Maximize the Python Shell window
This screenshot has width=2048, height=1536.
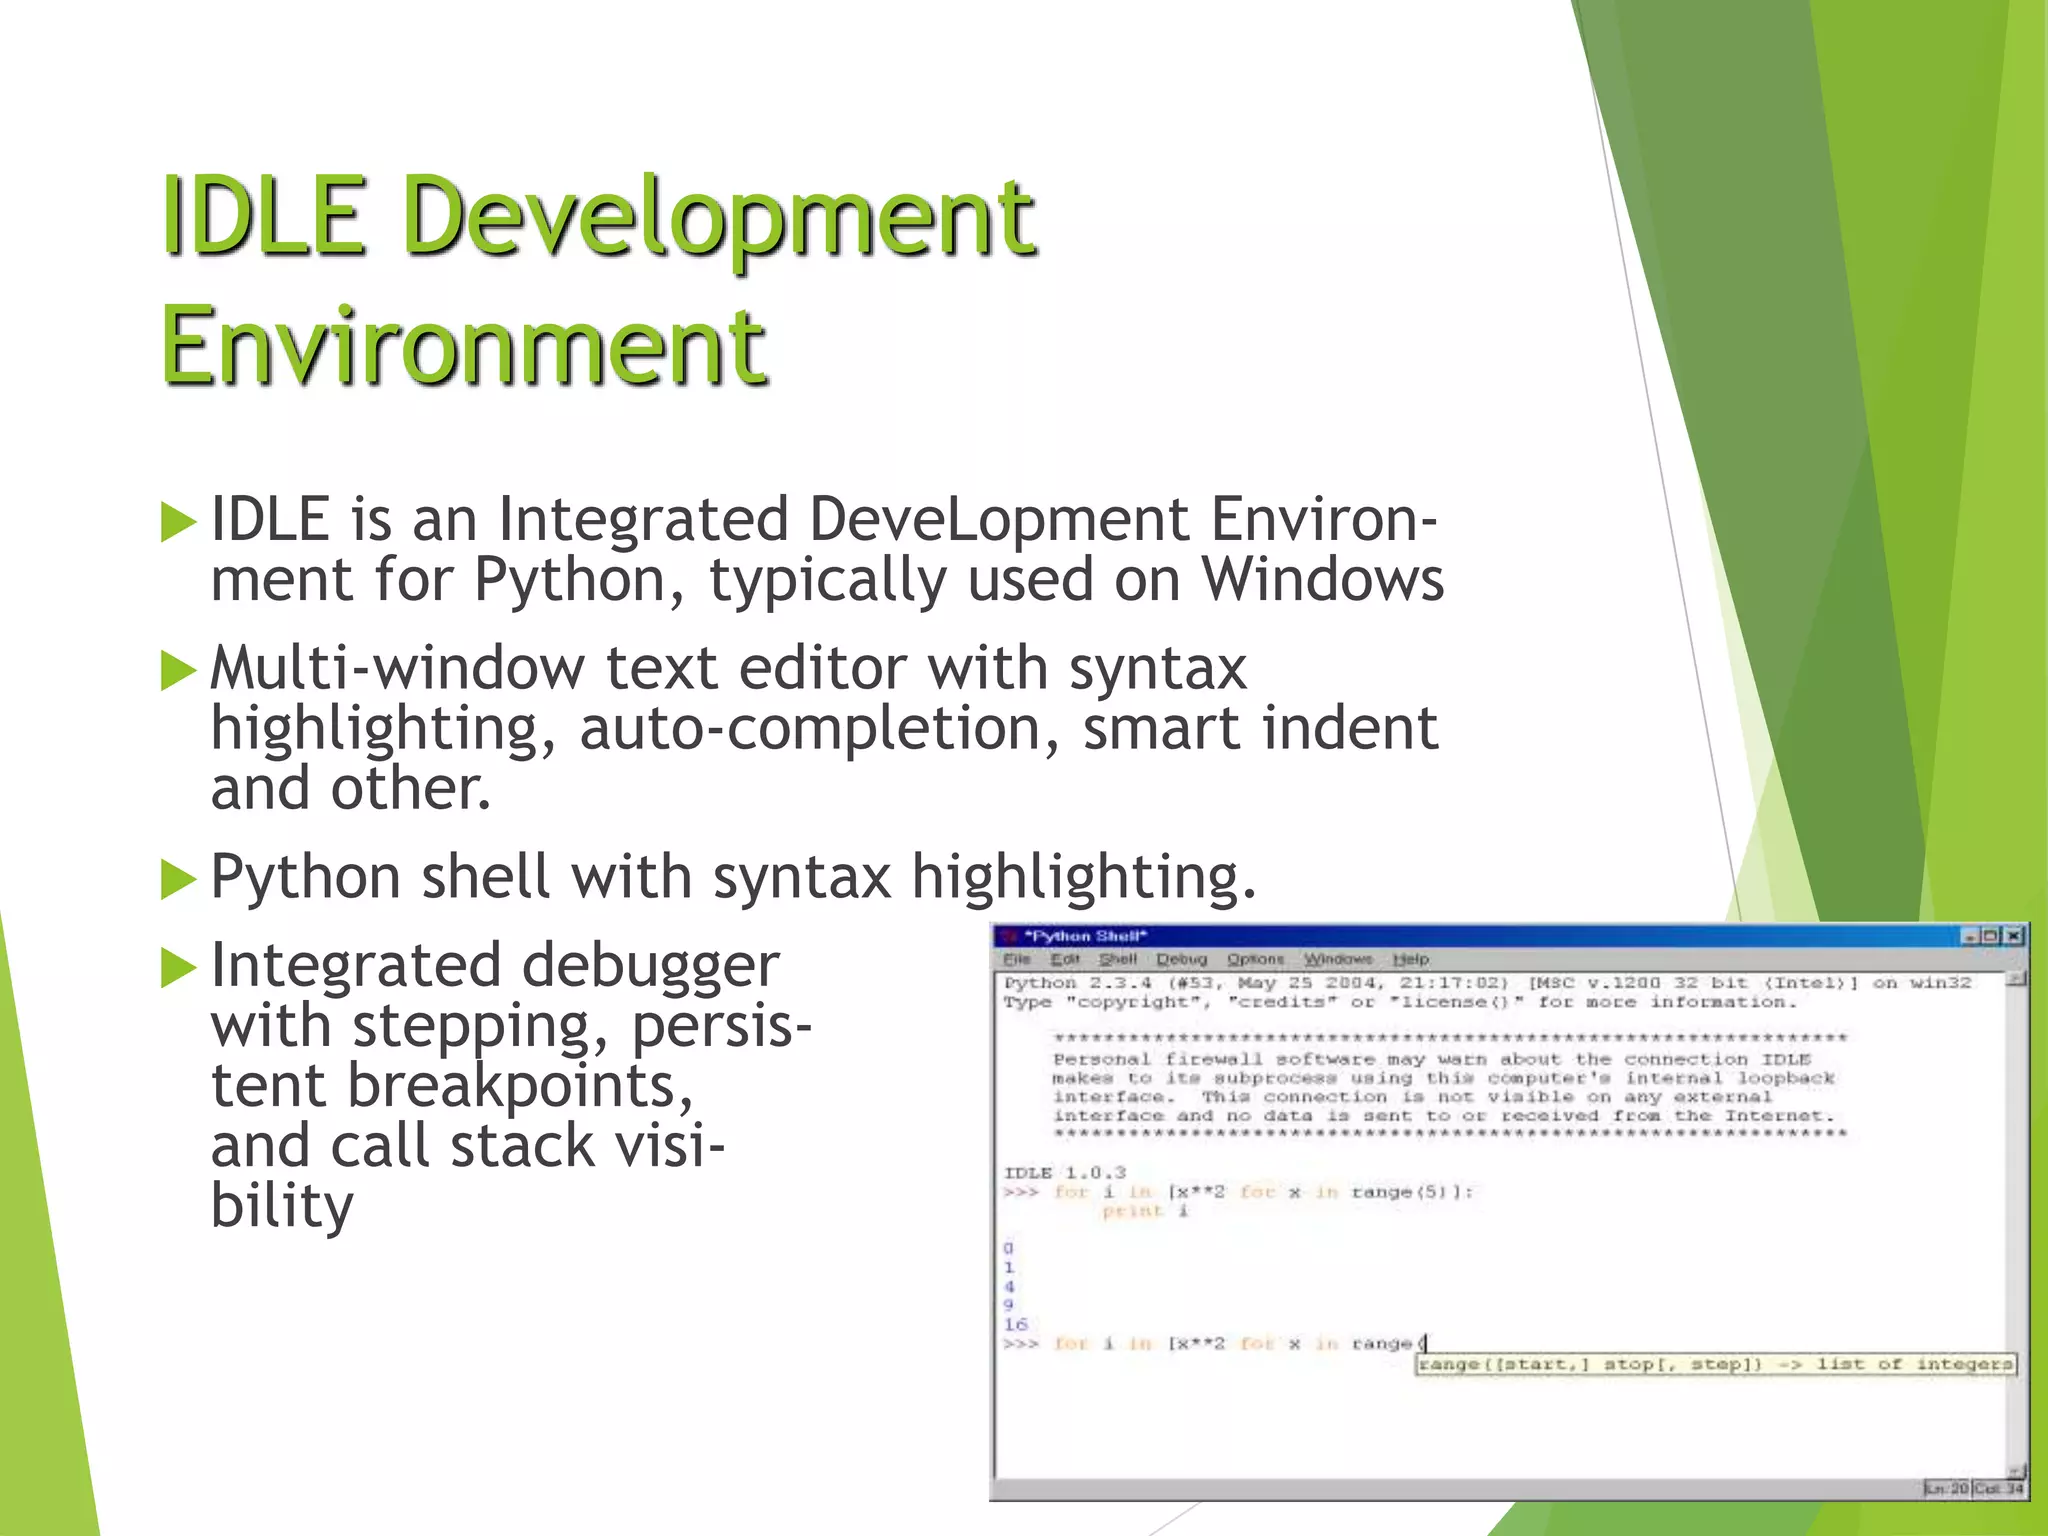[1991, 936]
